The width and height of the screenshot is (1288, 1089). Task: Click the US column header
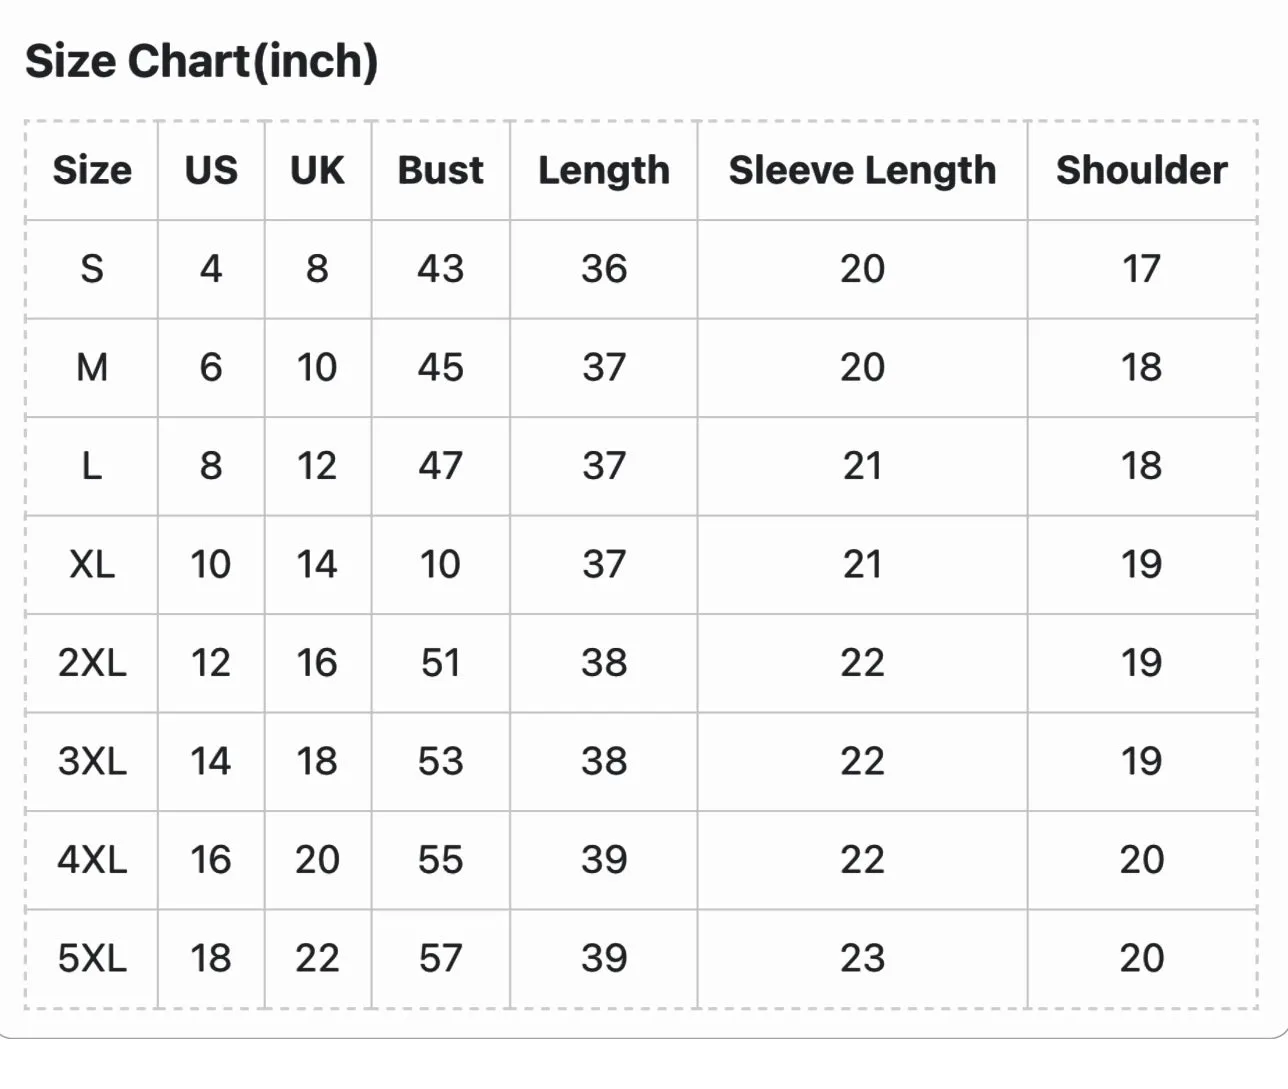tap(211, 170)
